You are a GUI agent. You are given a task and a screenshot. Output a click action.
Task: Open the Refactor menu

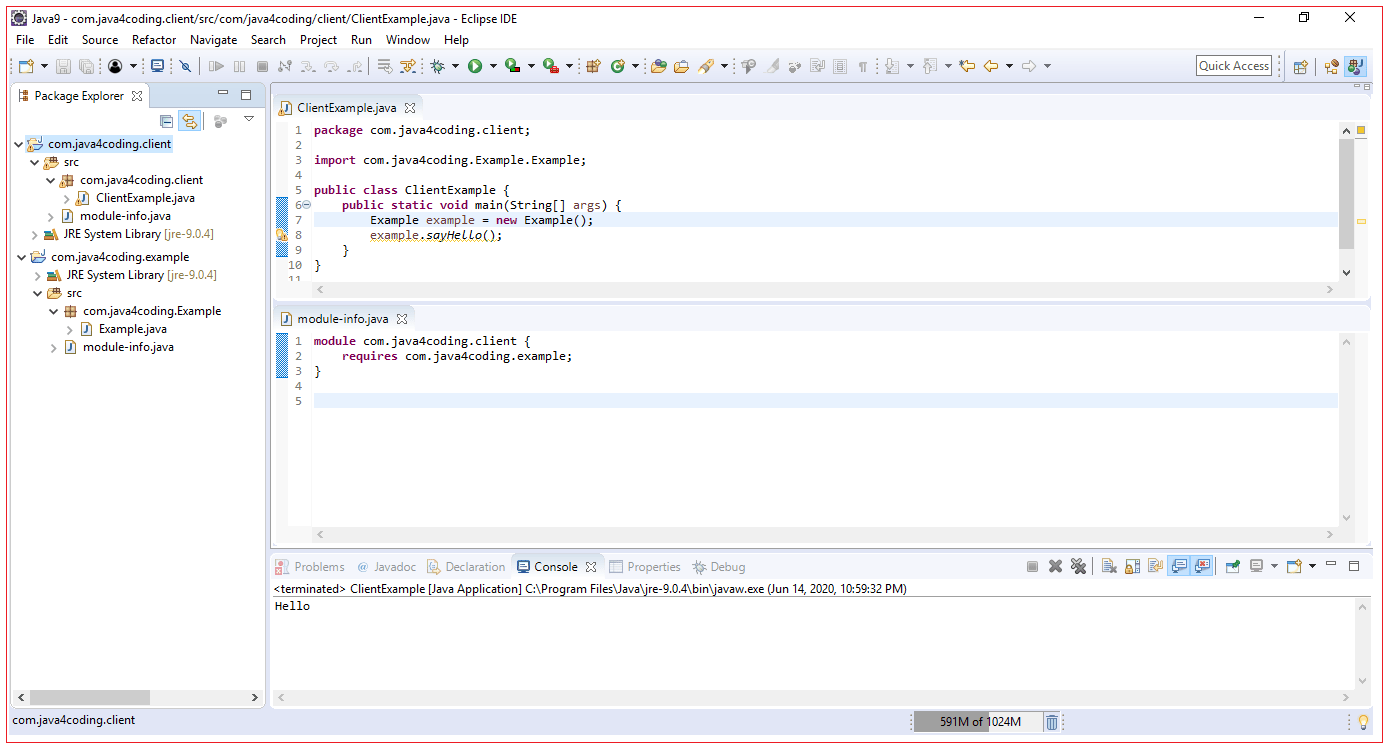click(x=153, y=40)
